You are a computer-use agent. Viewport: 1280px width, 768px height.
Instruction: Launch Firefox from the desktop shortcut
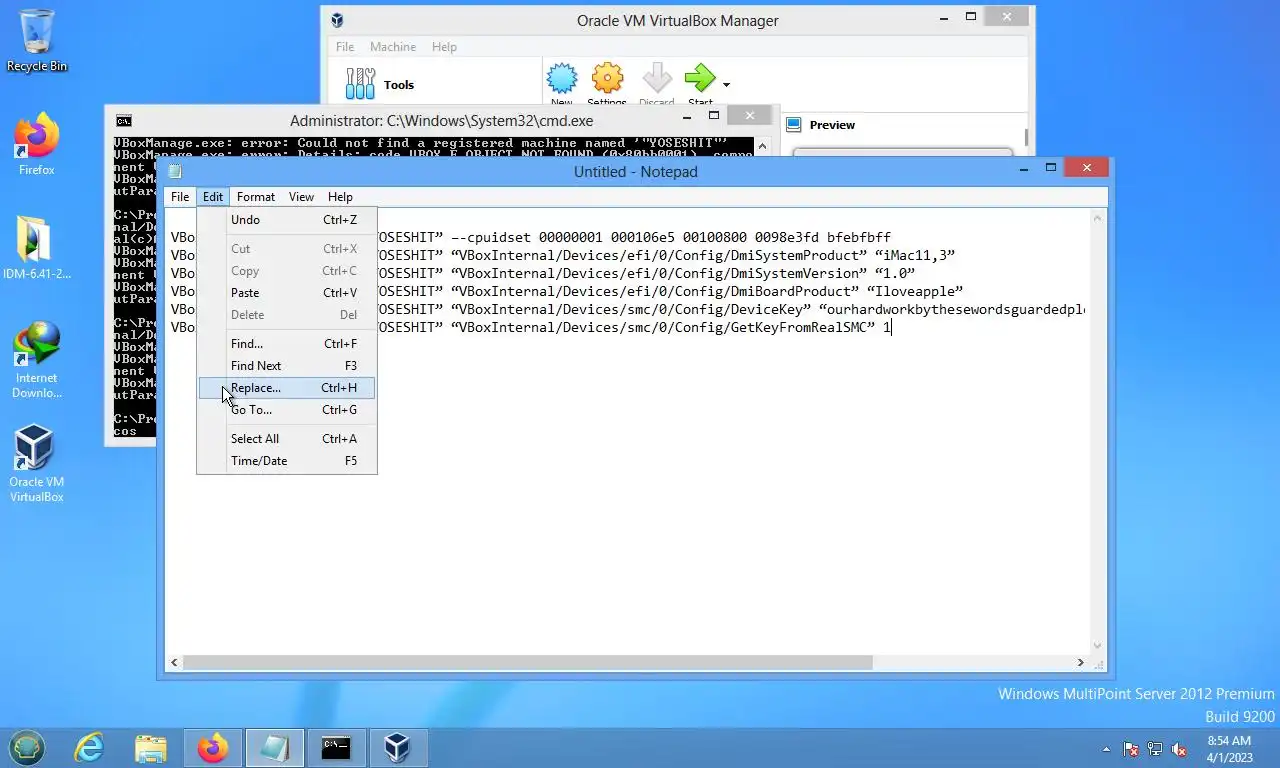pyautogui.click(x=37, y=145)
